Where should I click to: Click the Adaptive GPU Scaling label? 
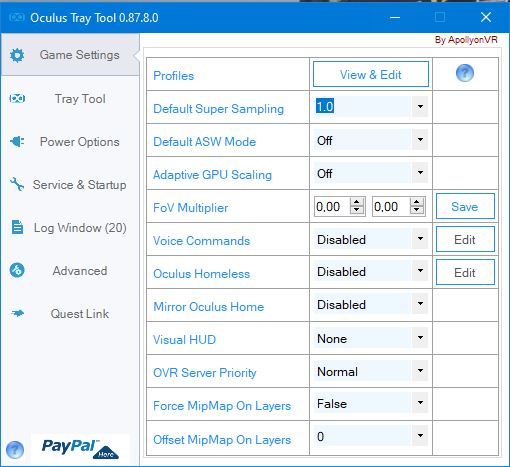(212, 175)
